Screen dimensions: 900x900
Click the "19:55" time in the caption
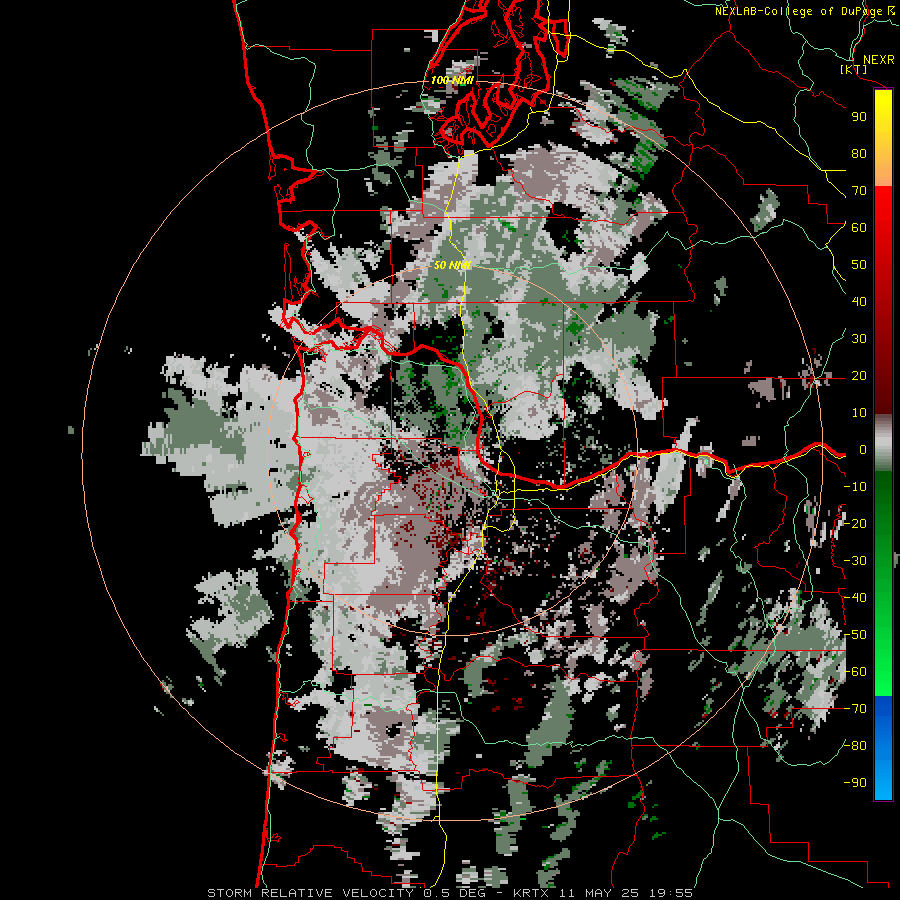(670, 893)
